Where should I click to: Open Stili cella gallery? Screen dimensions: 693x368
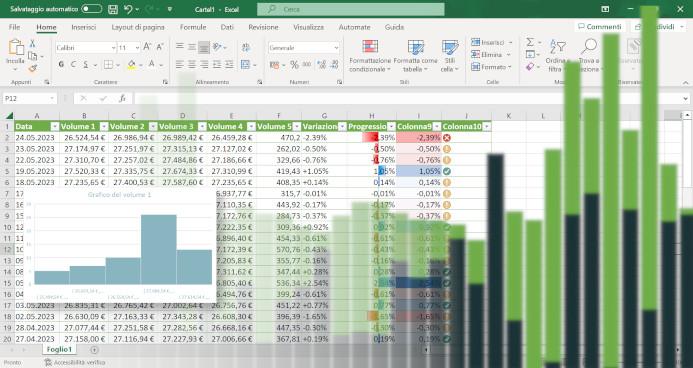450,57
